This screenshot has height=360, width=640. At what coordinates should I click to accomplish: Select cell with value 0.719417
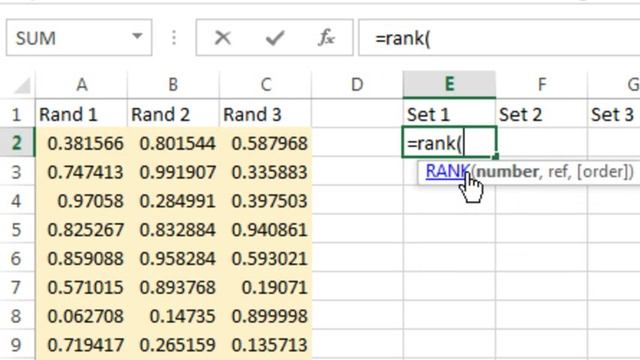pos(82,345)
